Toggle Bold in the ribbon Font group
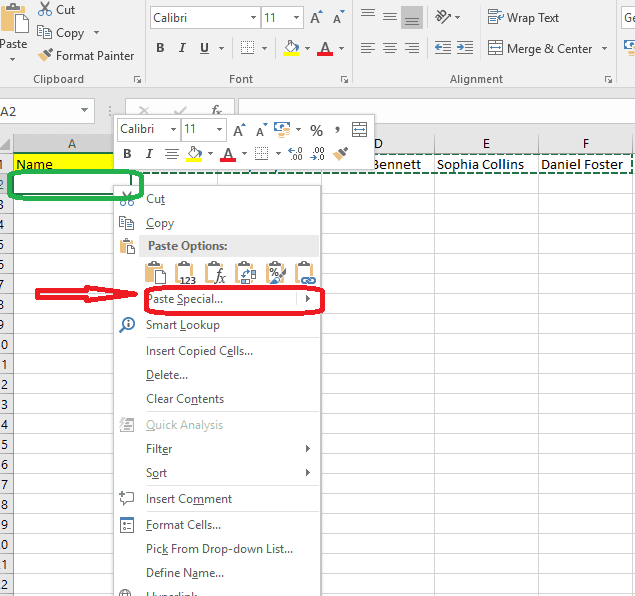This screenshot has width=635, height=596. (158, 48)
